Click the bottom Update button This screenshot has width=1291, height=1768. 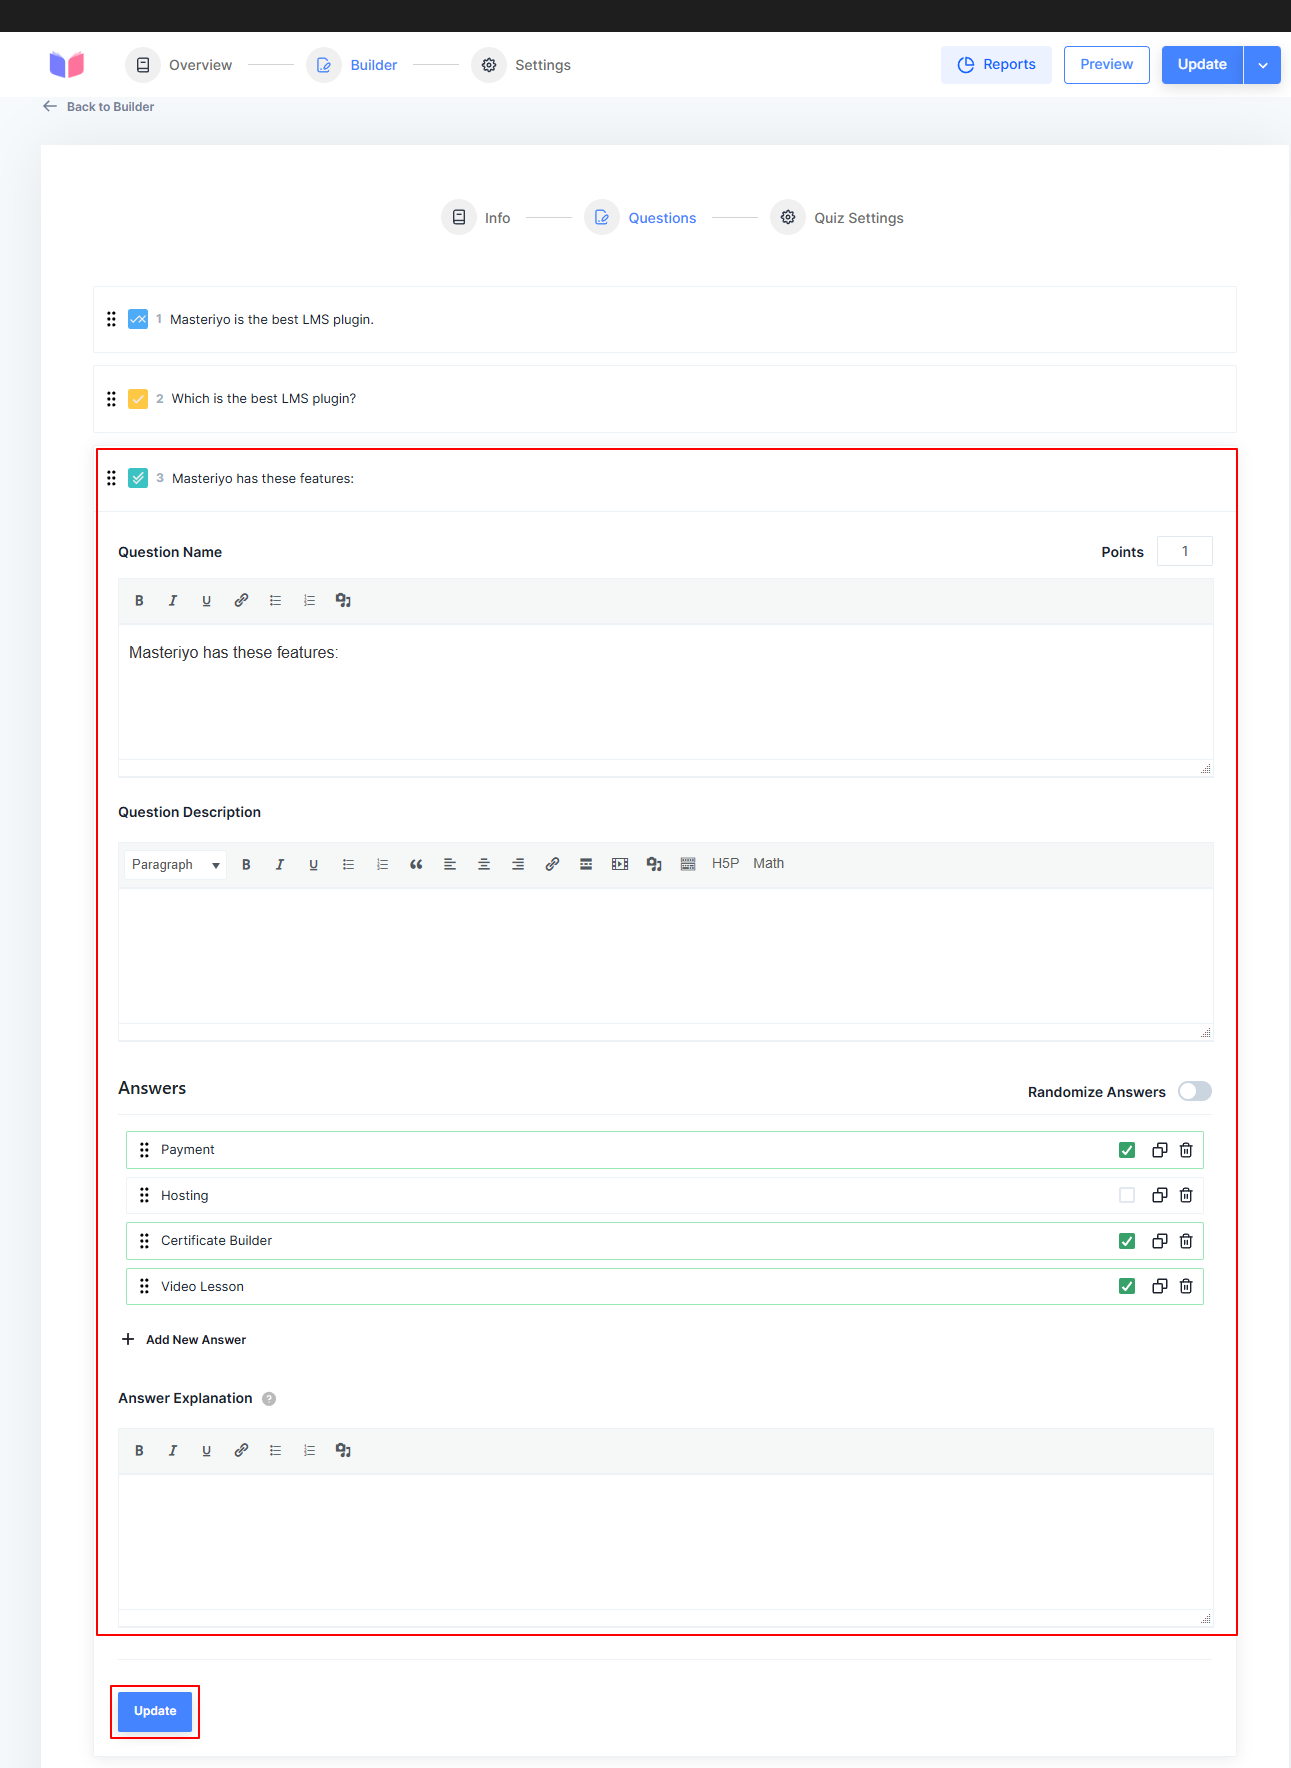(x=155, y=1711)
